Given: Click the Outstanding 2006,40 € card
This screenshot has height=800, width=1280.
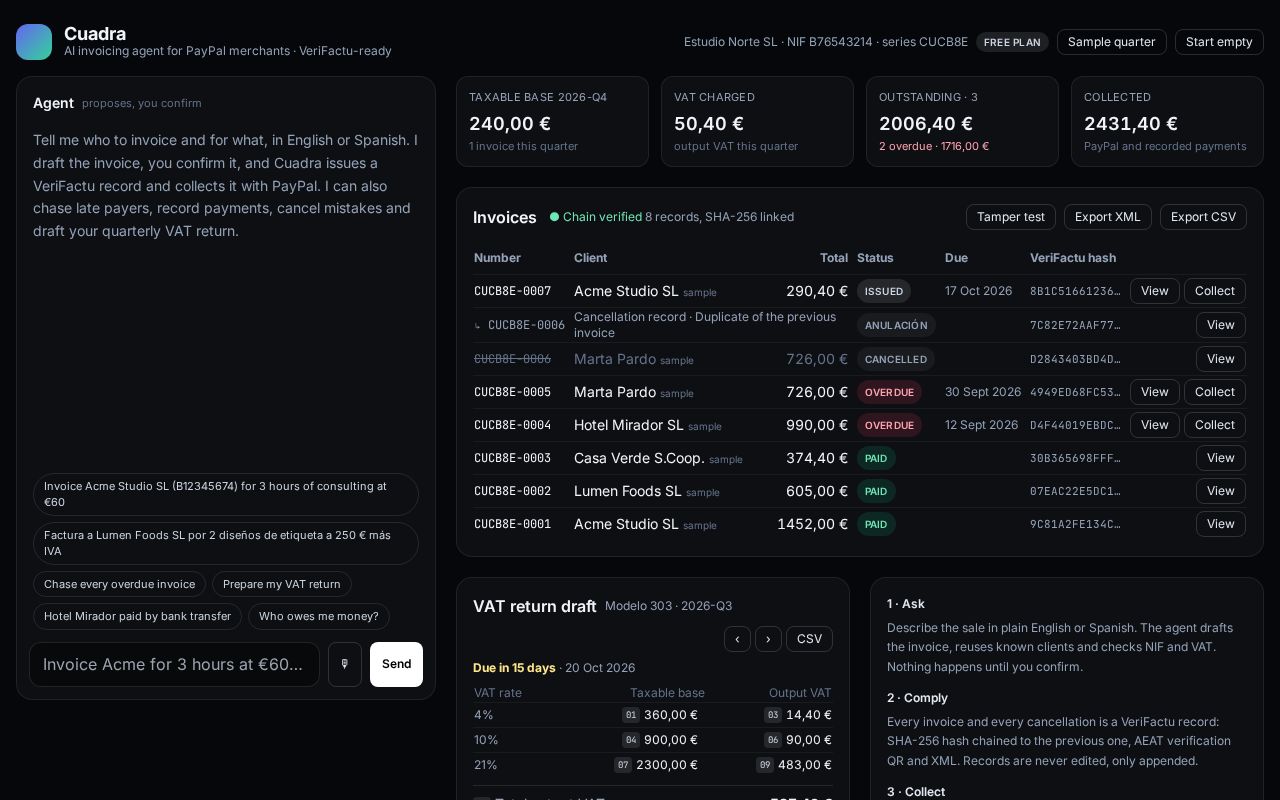Looking at the screenshot, I should pyautogui.click(x=962, y=121).
